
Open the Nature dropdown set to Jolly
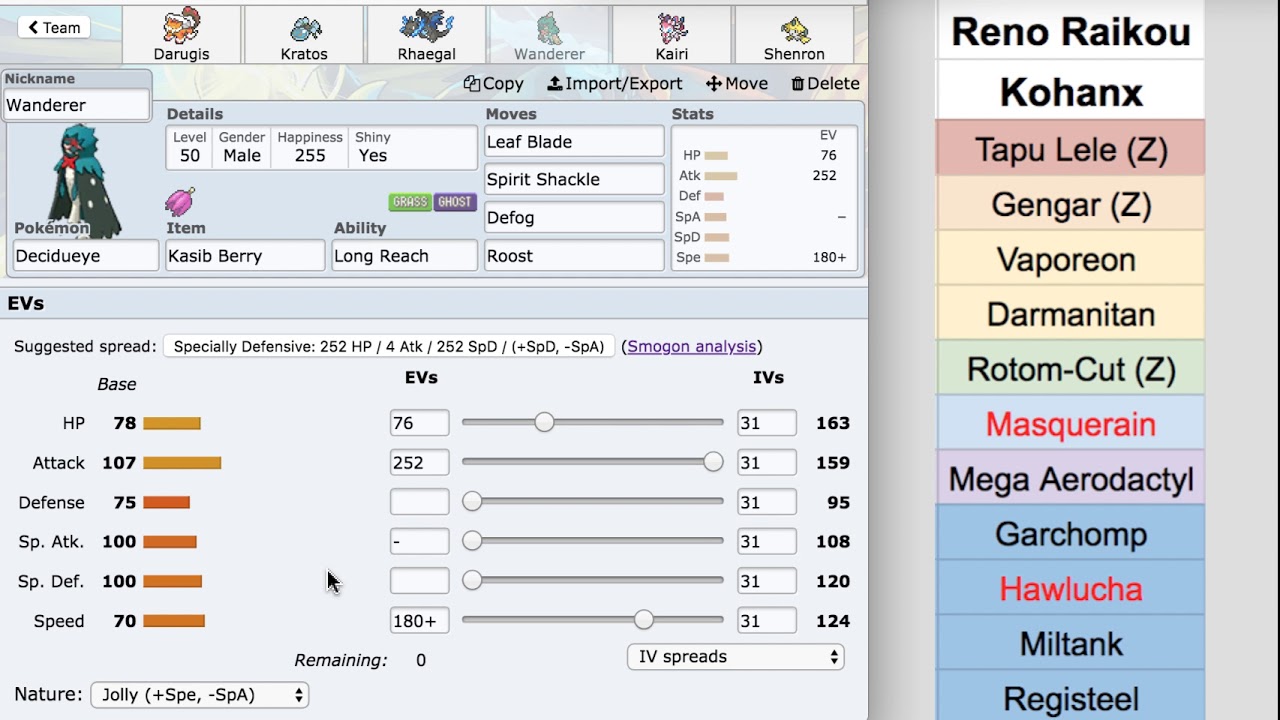(x=199, y=695)
